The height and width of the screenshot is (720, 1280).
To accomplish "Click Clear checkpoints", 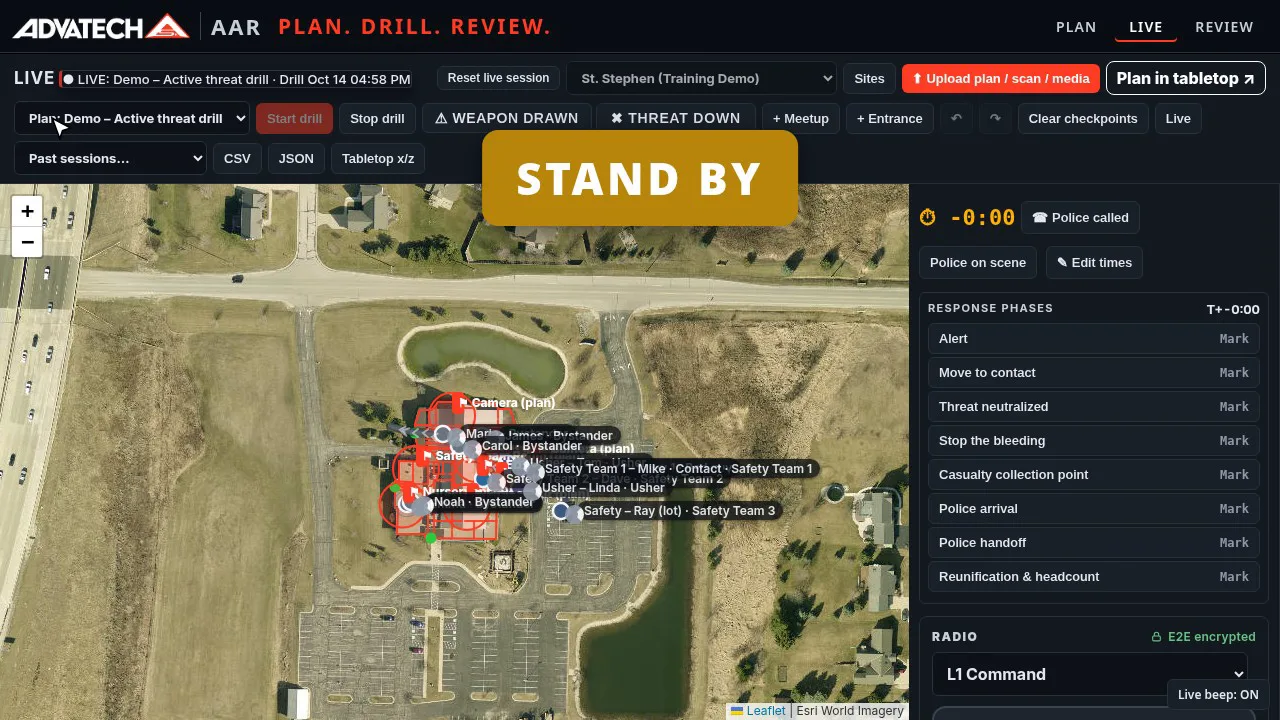I will [1083, 118].
